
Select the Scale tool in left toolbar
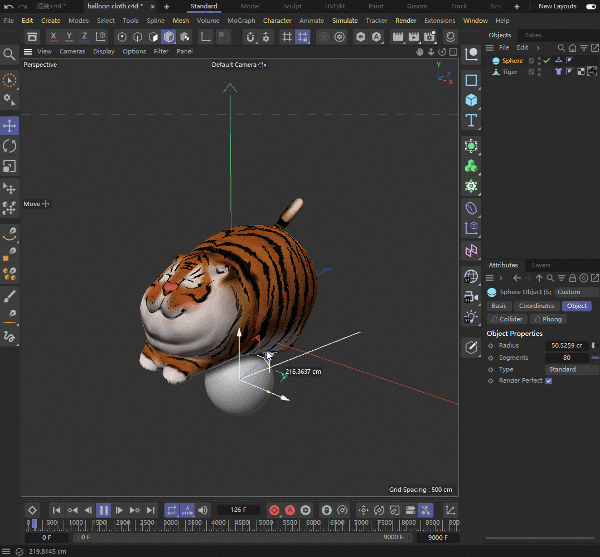click(10, 167)
